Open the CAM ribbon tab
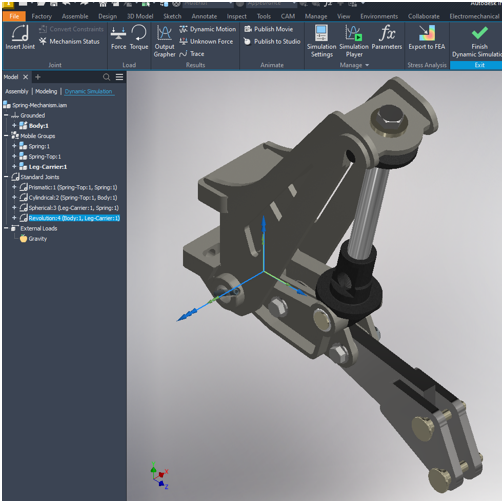 (288, 16)
